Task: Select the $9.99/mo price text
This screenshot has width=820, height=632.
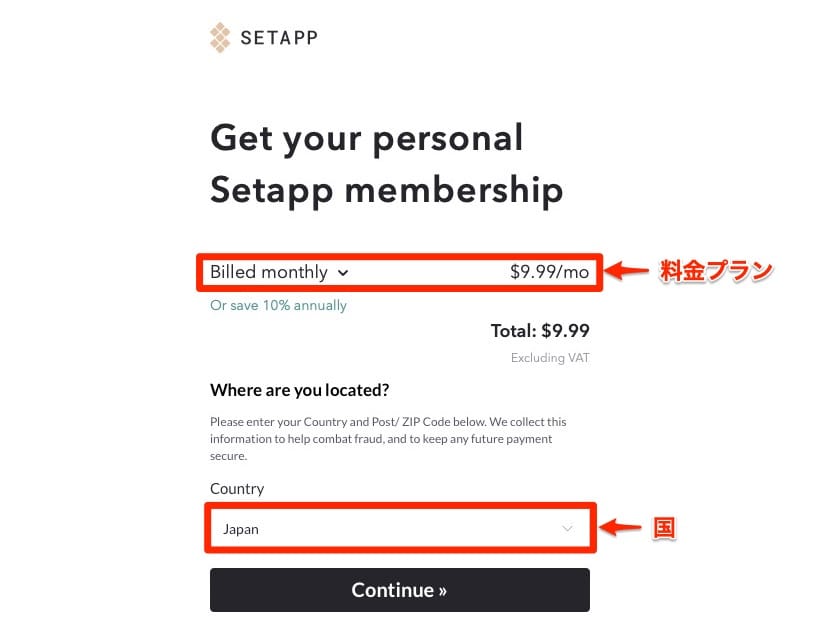Action: pyautogui.click(x=549, y=272)
